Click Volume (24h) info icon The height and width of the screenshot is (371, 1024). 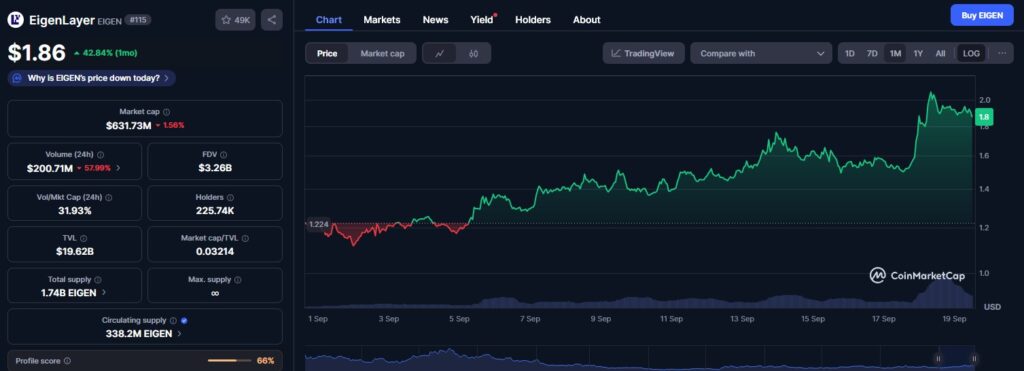101,155
